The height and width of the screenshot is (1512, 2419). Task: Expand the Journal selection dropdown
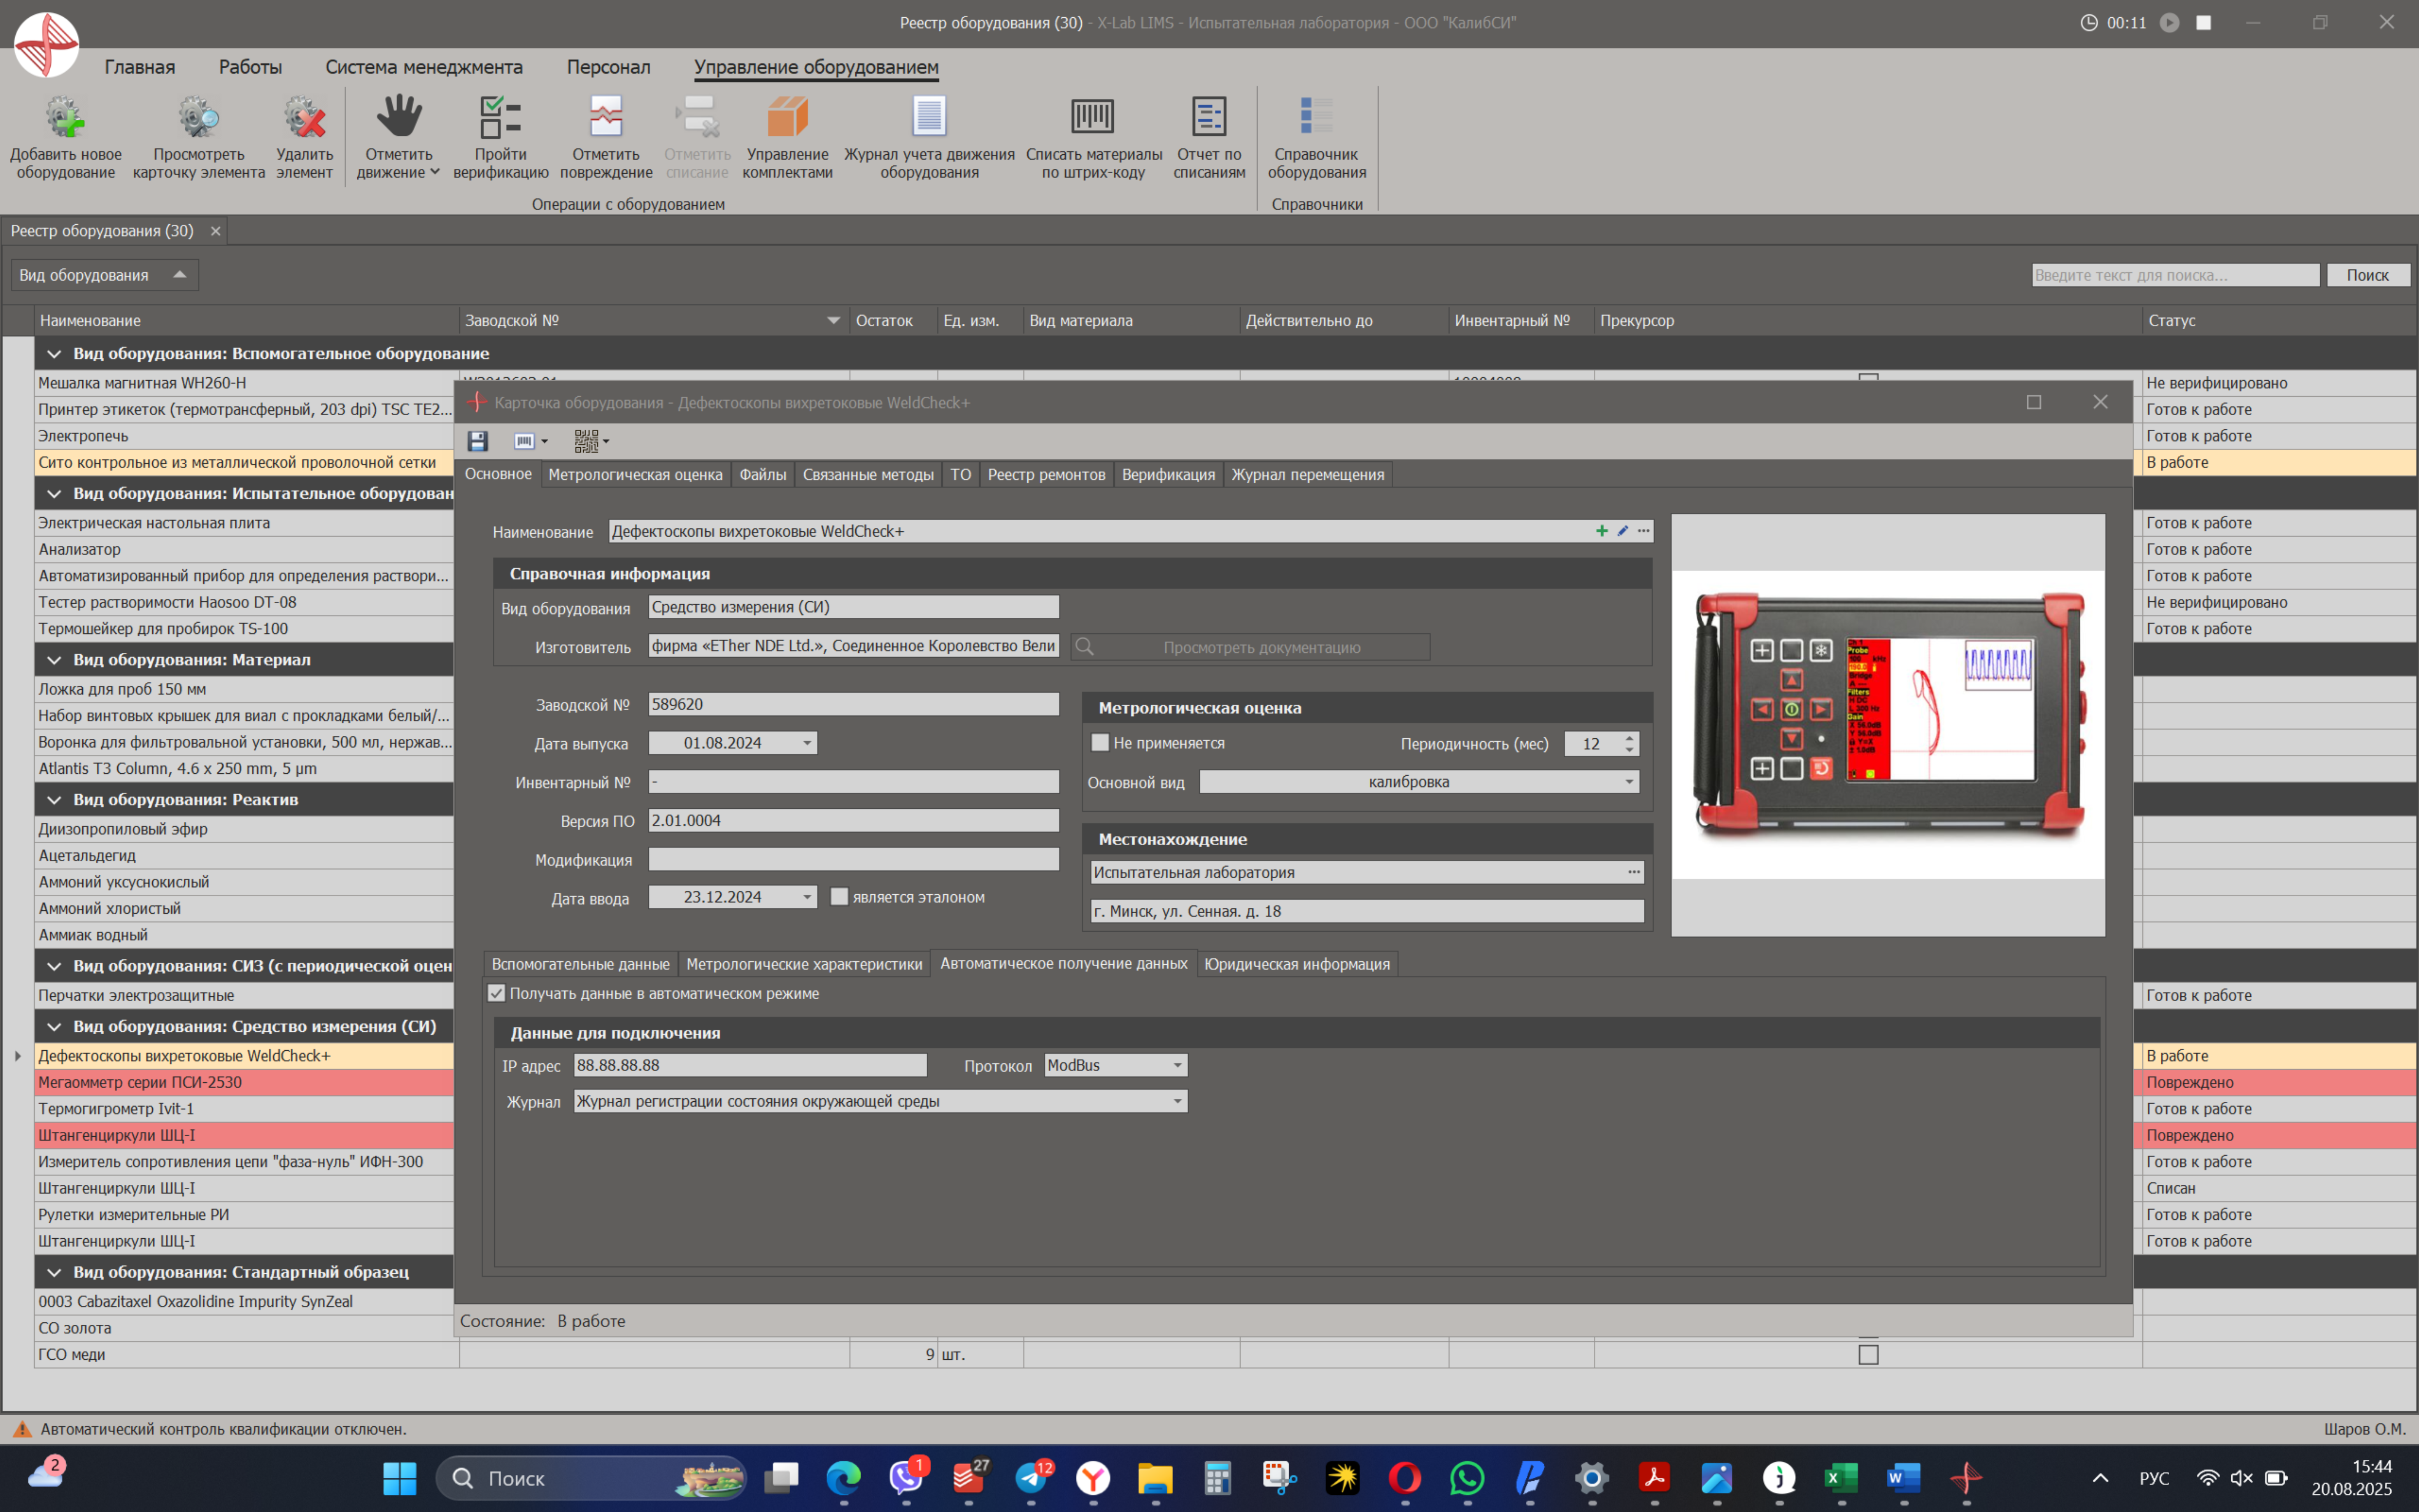pos(1177,1101)
